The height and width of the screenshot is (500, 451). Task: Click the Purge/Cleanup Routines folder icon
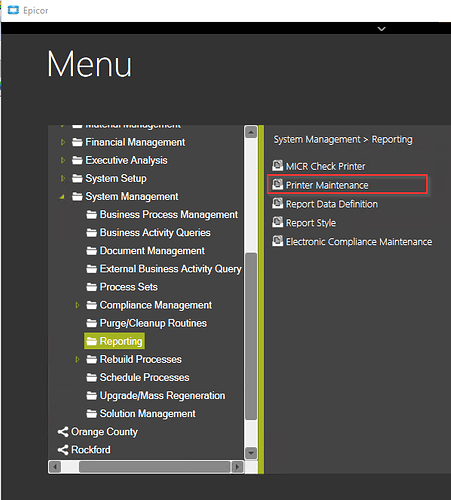tap(91, 323)
